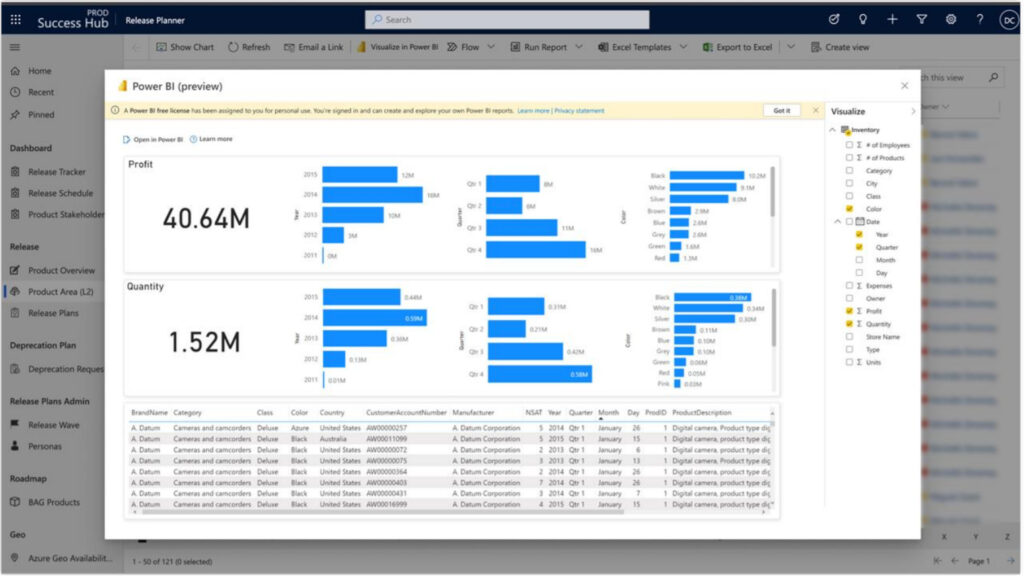Open the Learn more license link
Screen dimensions: 1024x576
coord(533,111)
